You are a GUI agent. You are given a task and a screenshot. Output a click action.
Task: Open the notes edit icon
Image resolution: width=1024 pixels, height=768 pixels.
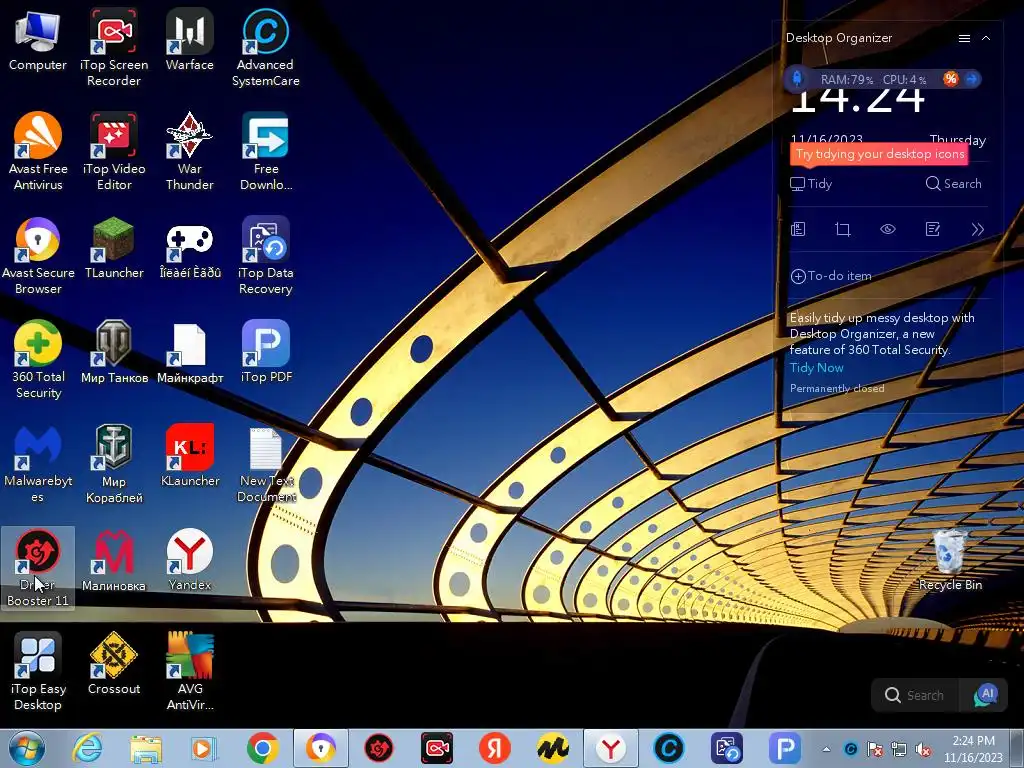933,229
